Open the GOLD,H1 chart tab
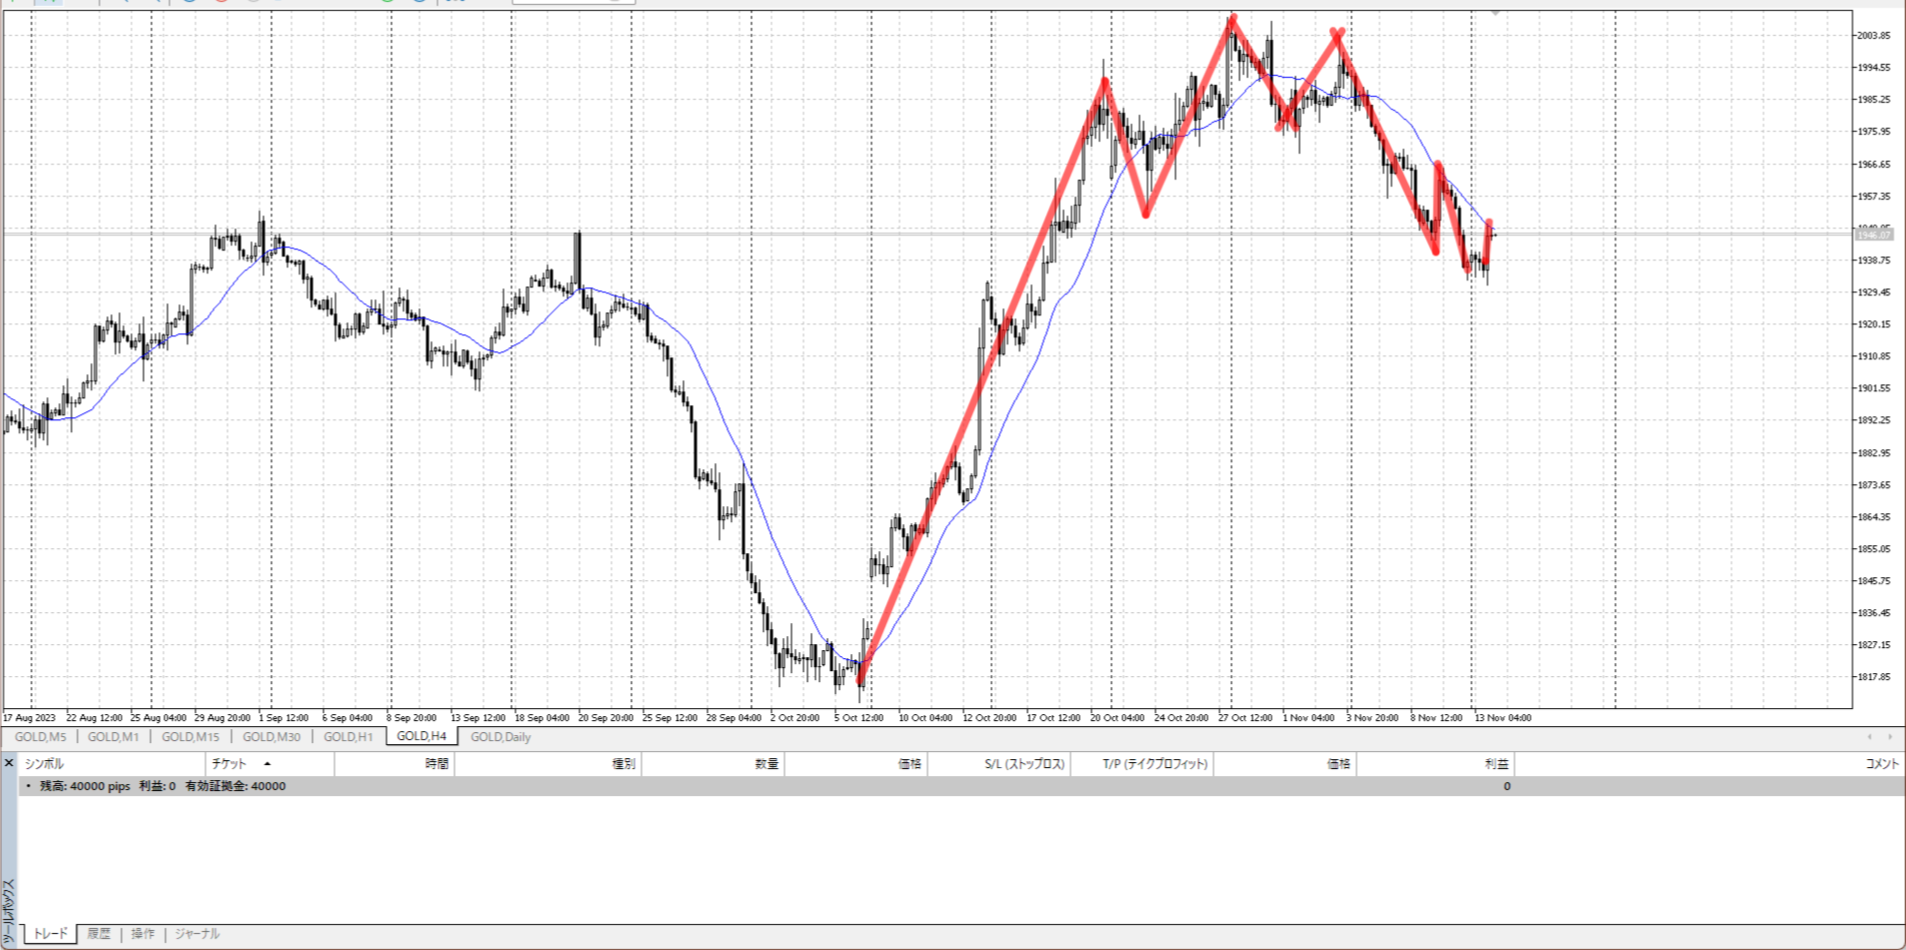1906x950 pixels. point(348,737)
